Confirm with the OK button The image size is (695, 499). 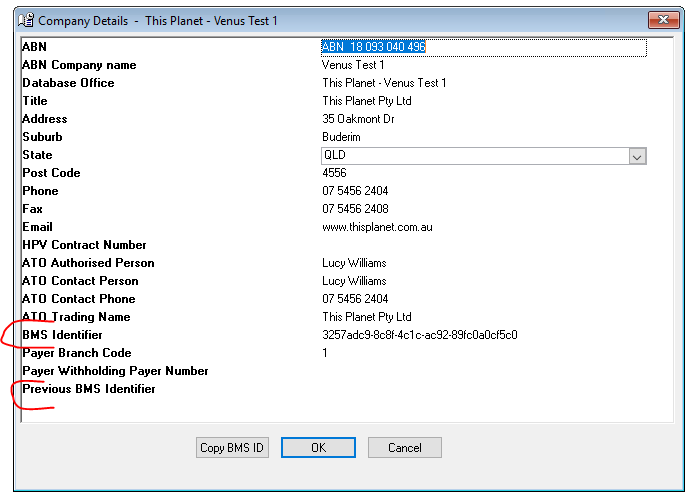(x=318, y=448)
